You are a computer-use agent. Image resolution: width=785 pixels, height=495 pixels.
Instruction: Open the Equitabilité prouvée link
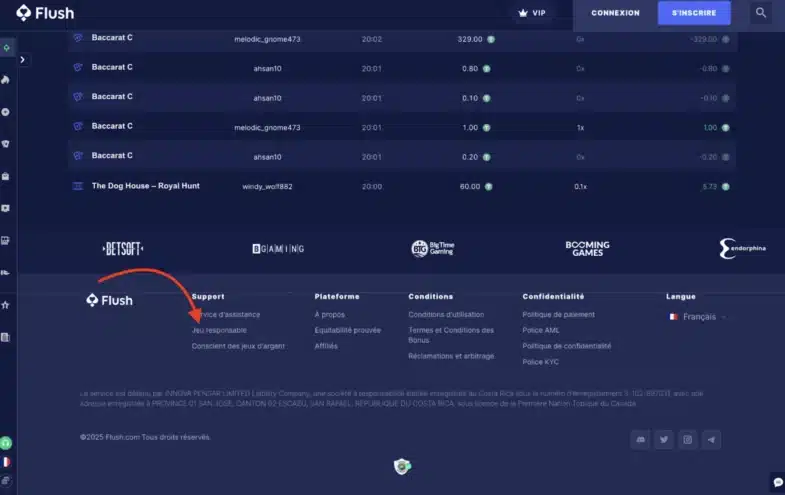(347, 330)
